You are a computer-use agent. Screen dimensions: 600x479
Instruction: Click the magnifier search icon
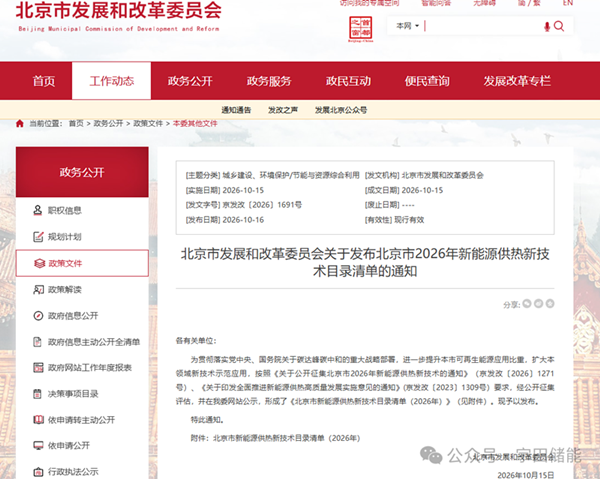(559, 26)
